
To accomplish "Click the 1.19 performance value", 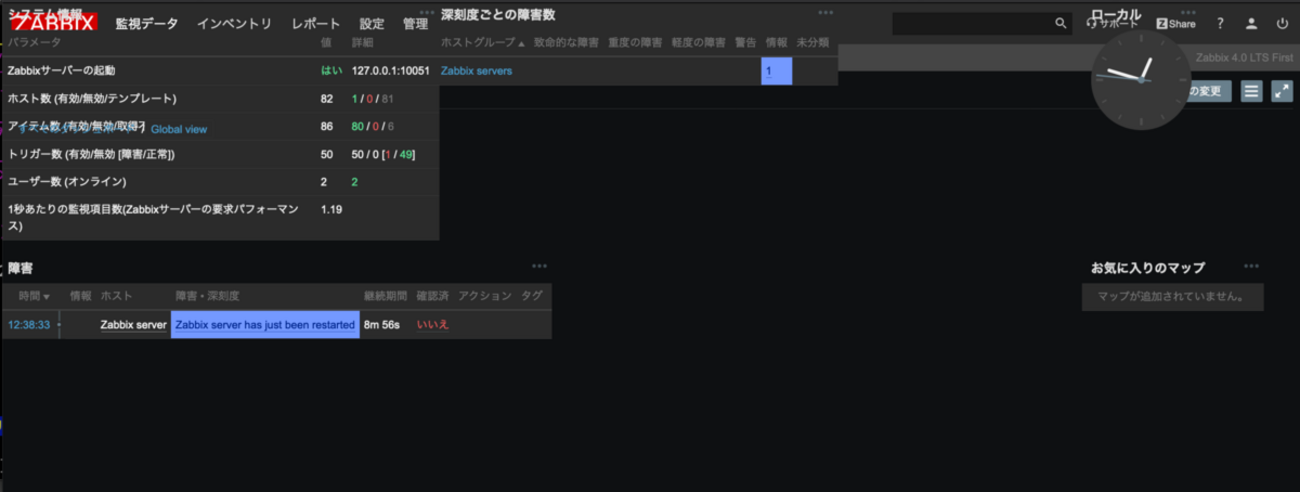I will click(x=332, y=210).
